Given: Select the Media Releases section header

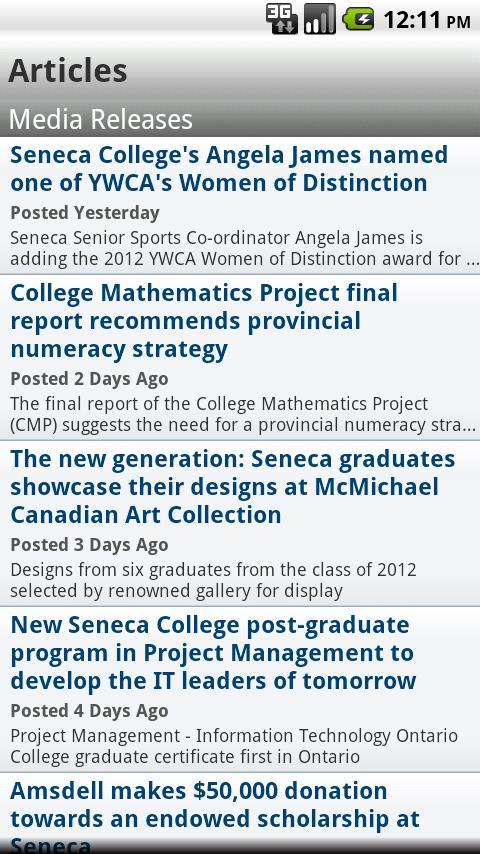Looking at the screenshot, I should click(101, 119).
